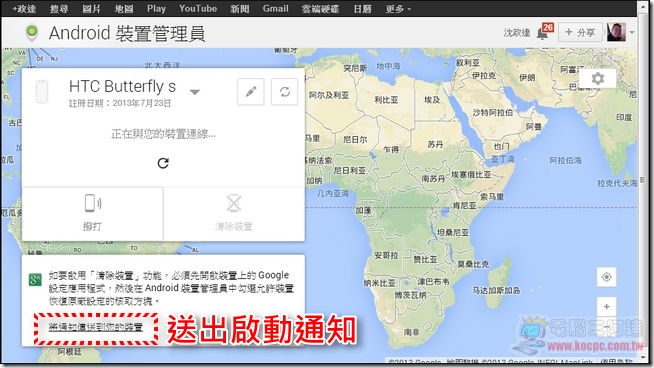The width and height of the screenshot is (654, 368).
Task: Click the 伊朗 label on the map
Action: (527, 77)
